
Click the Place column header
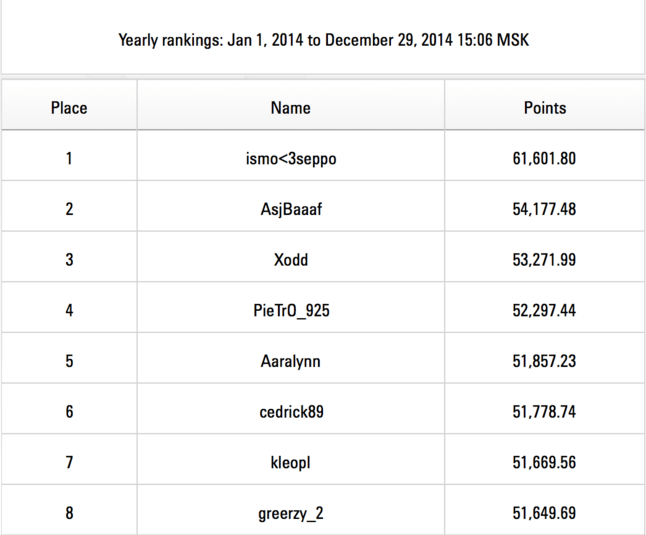click(69, 108)
